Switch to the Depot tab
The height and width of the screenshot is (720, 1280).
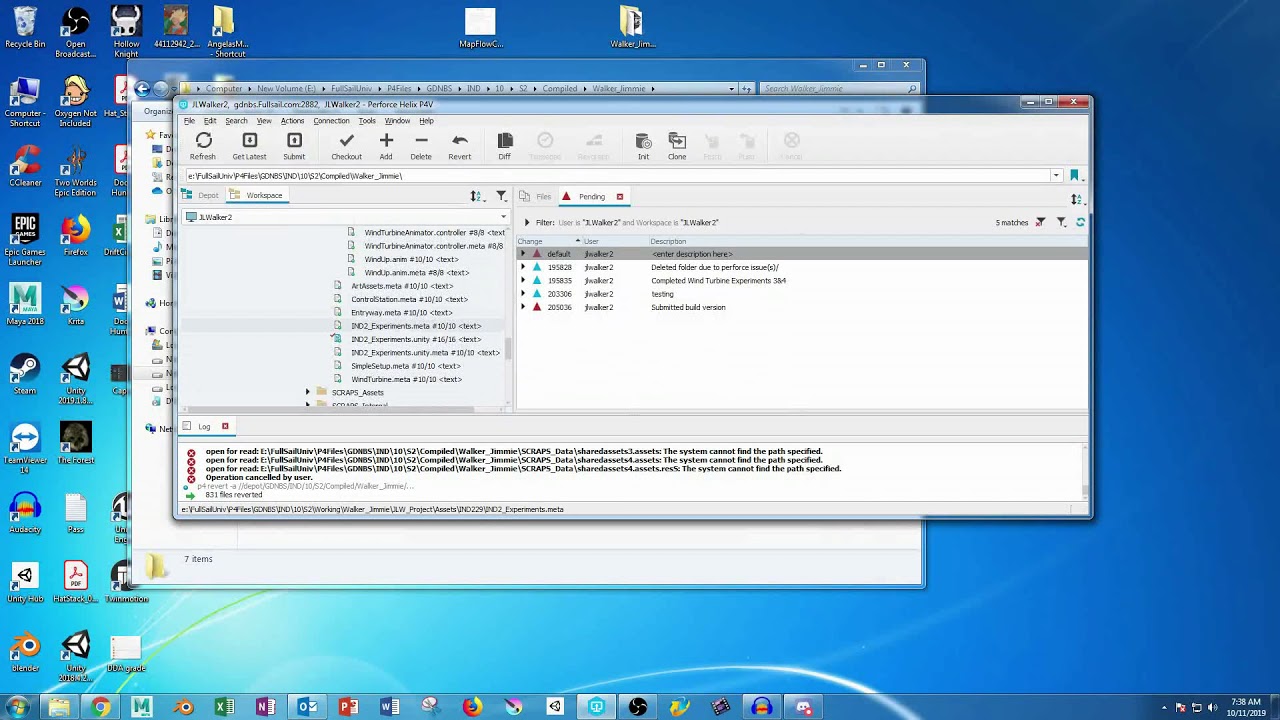(201, 196)
